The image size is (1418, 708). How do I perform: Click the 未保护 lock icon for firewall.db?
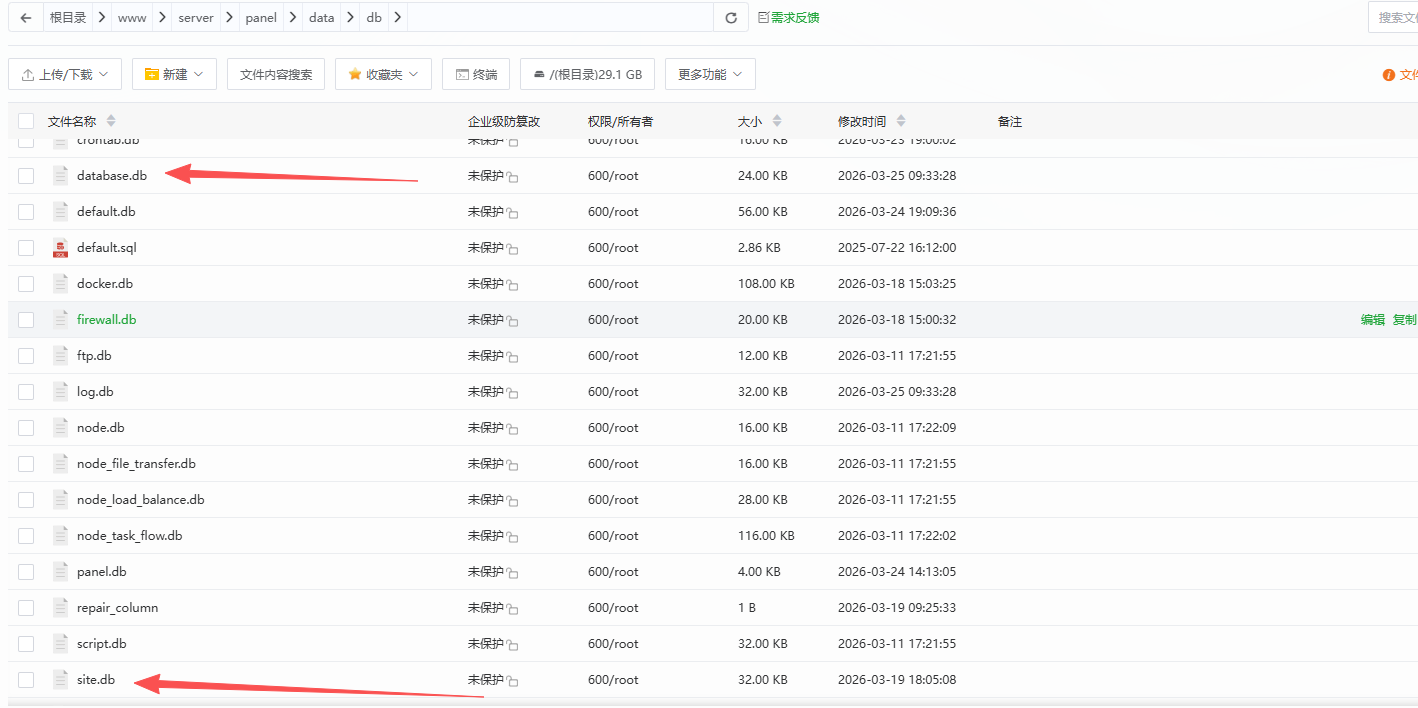click(511, 319)
